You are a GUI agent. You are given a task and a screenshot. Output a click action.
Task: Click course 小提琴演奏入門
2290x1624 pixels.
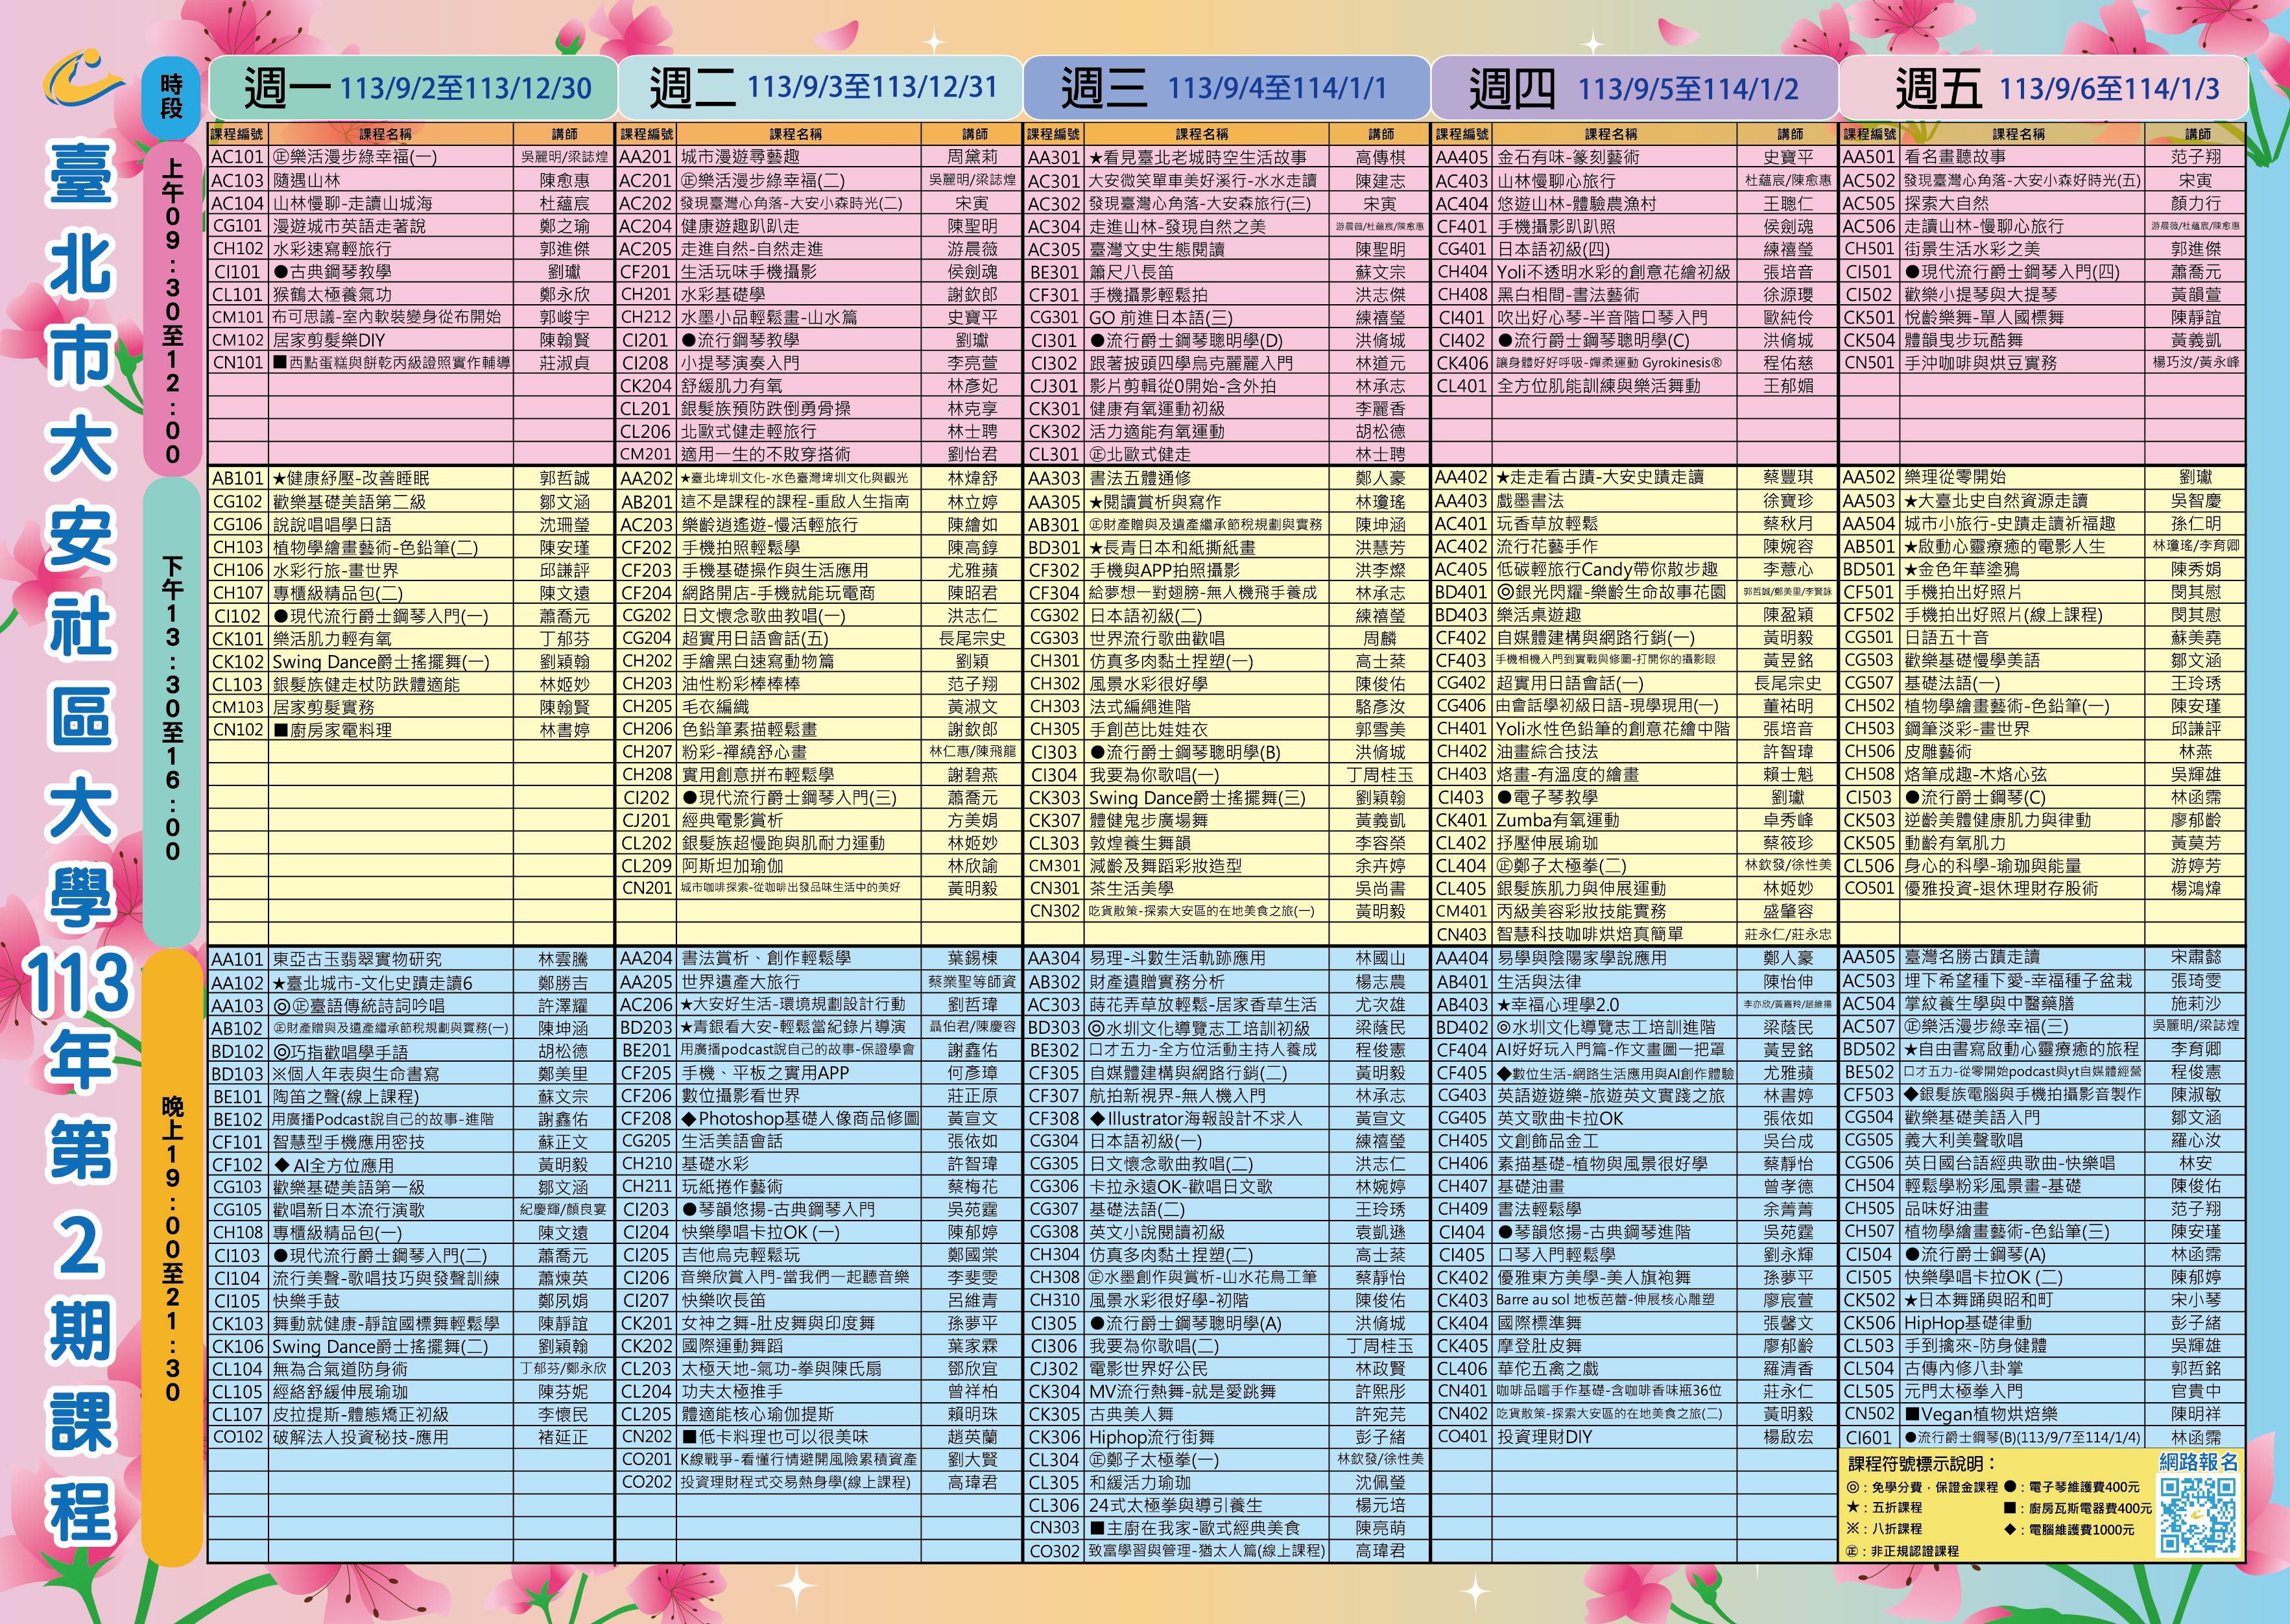[740, 363]
